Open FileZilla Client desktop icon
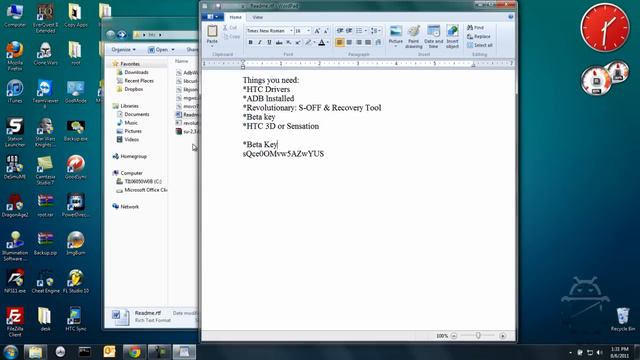This screenshot has height=360, width=640. [x=15, y=322]
